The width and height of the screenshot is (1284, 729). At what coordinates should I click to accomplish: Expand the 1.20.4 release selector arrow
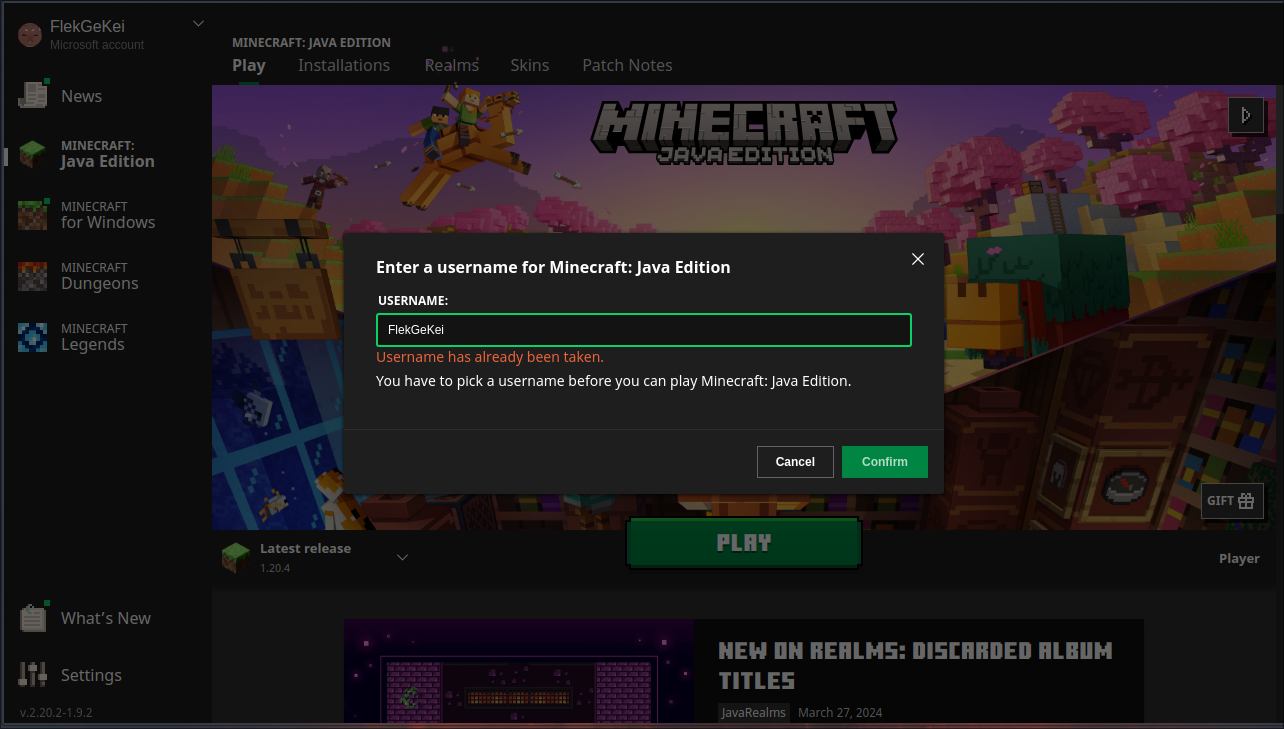(x=402, y=557)
